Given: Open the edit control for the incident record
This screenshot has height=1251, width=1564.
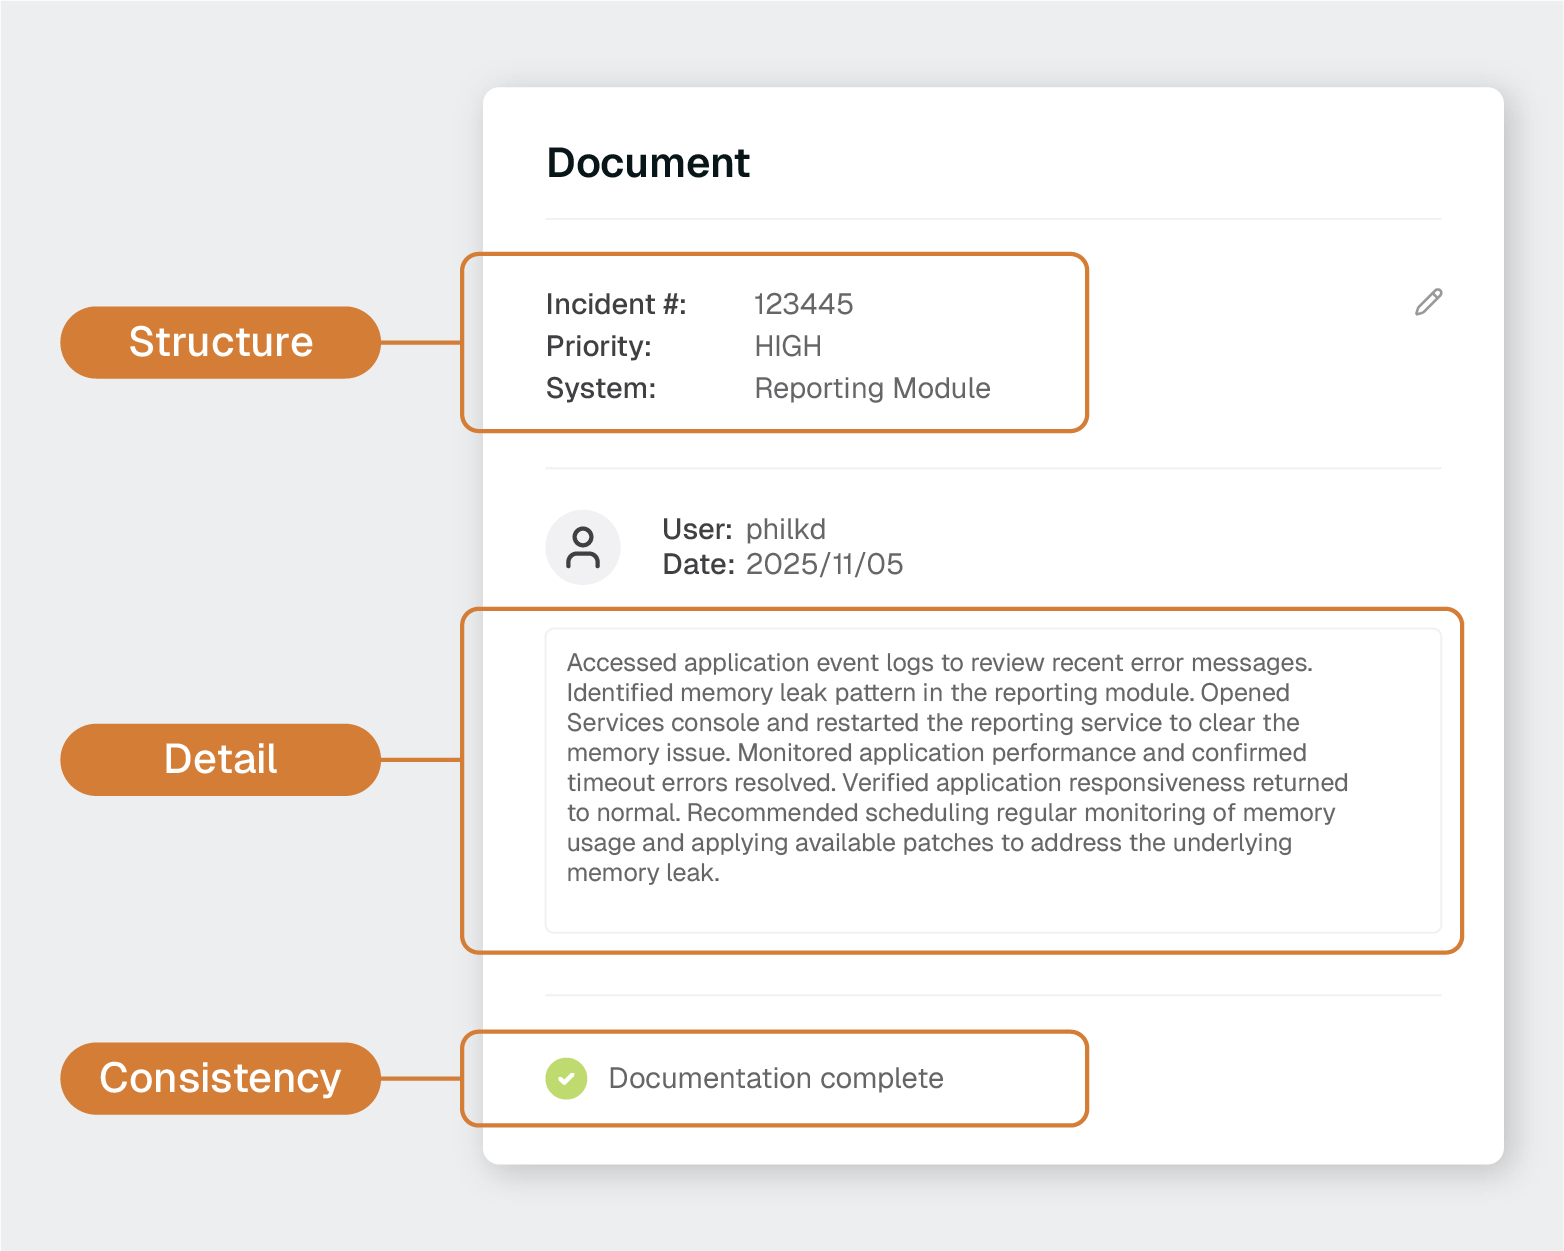Looking at the screenshot, I should click(x=1428, y=302).
